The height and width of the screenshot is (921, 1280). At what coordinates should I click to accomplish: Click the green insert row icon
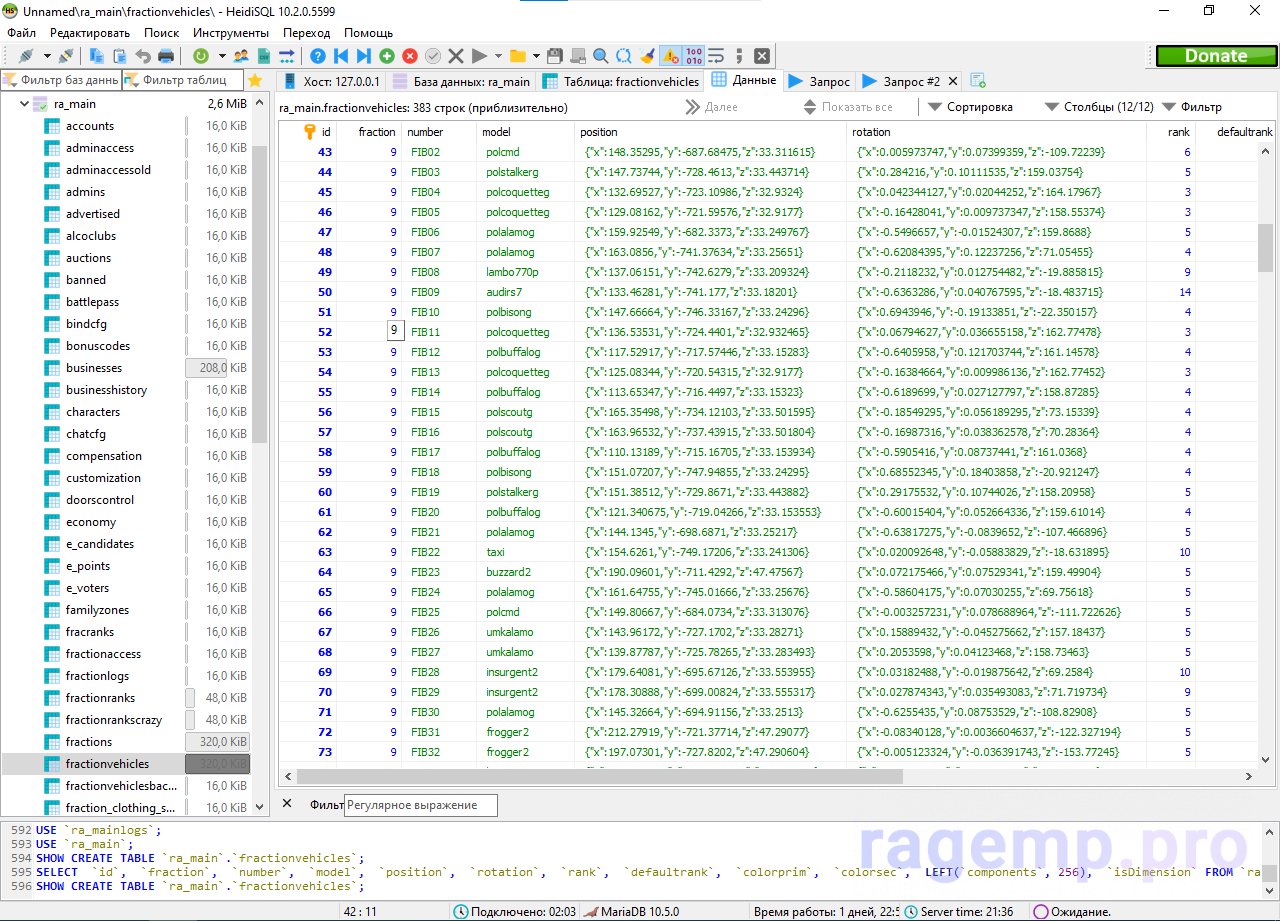pyautogui.click(x=387, y=56)
